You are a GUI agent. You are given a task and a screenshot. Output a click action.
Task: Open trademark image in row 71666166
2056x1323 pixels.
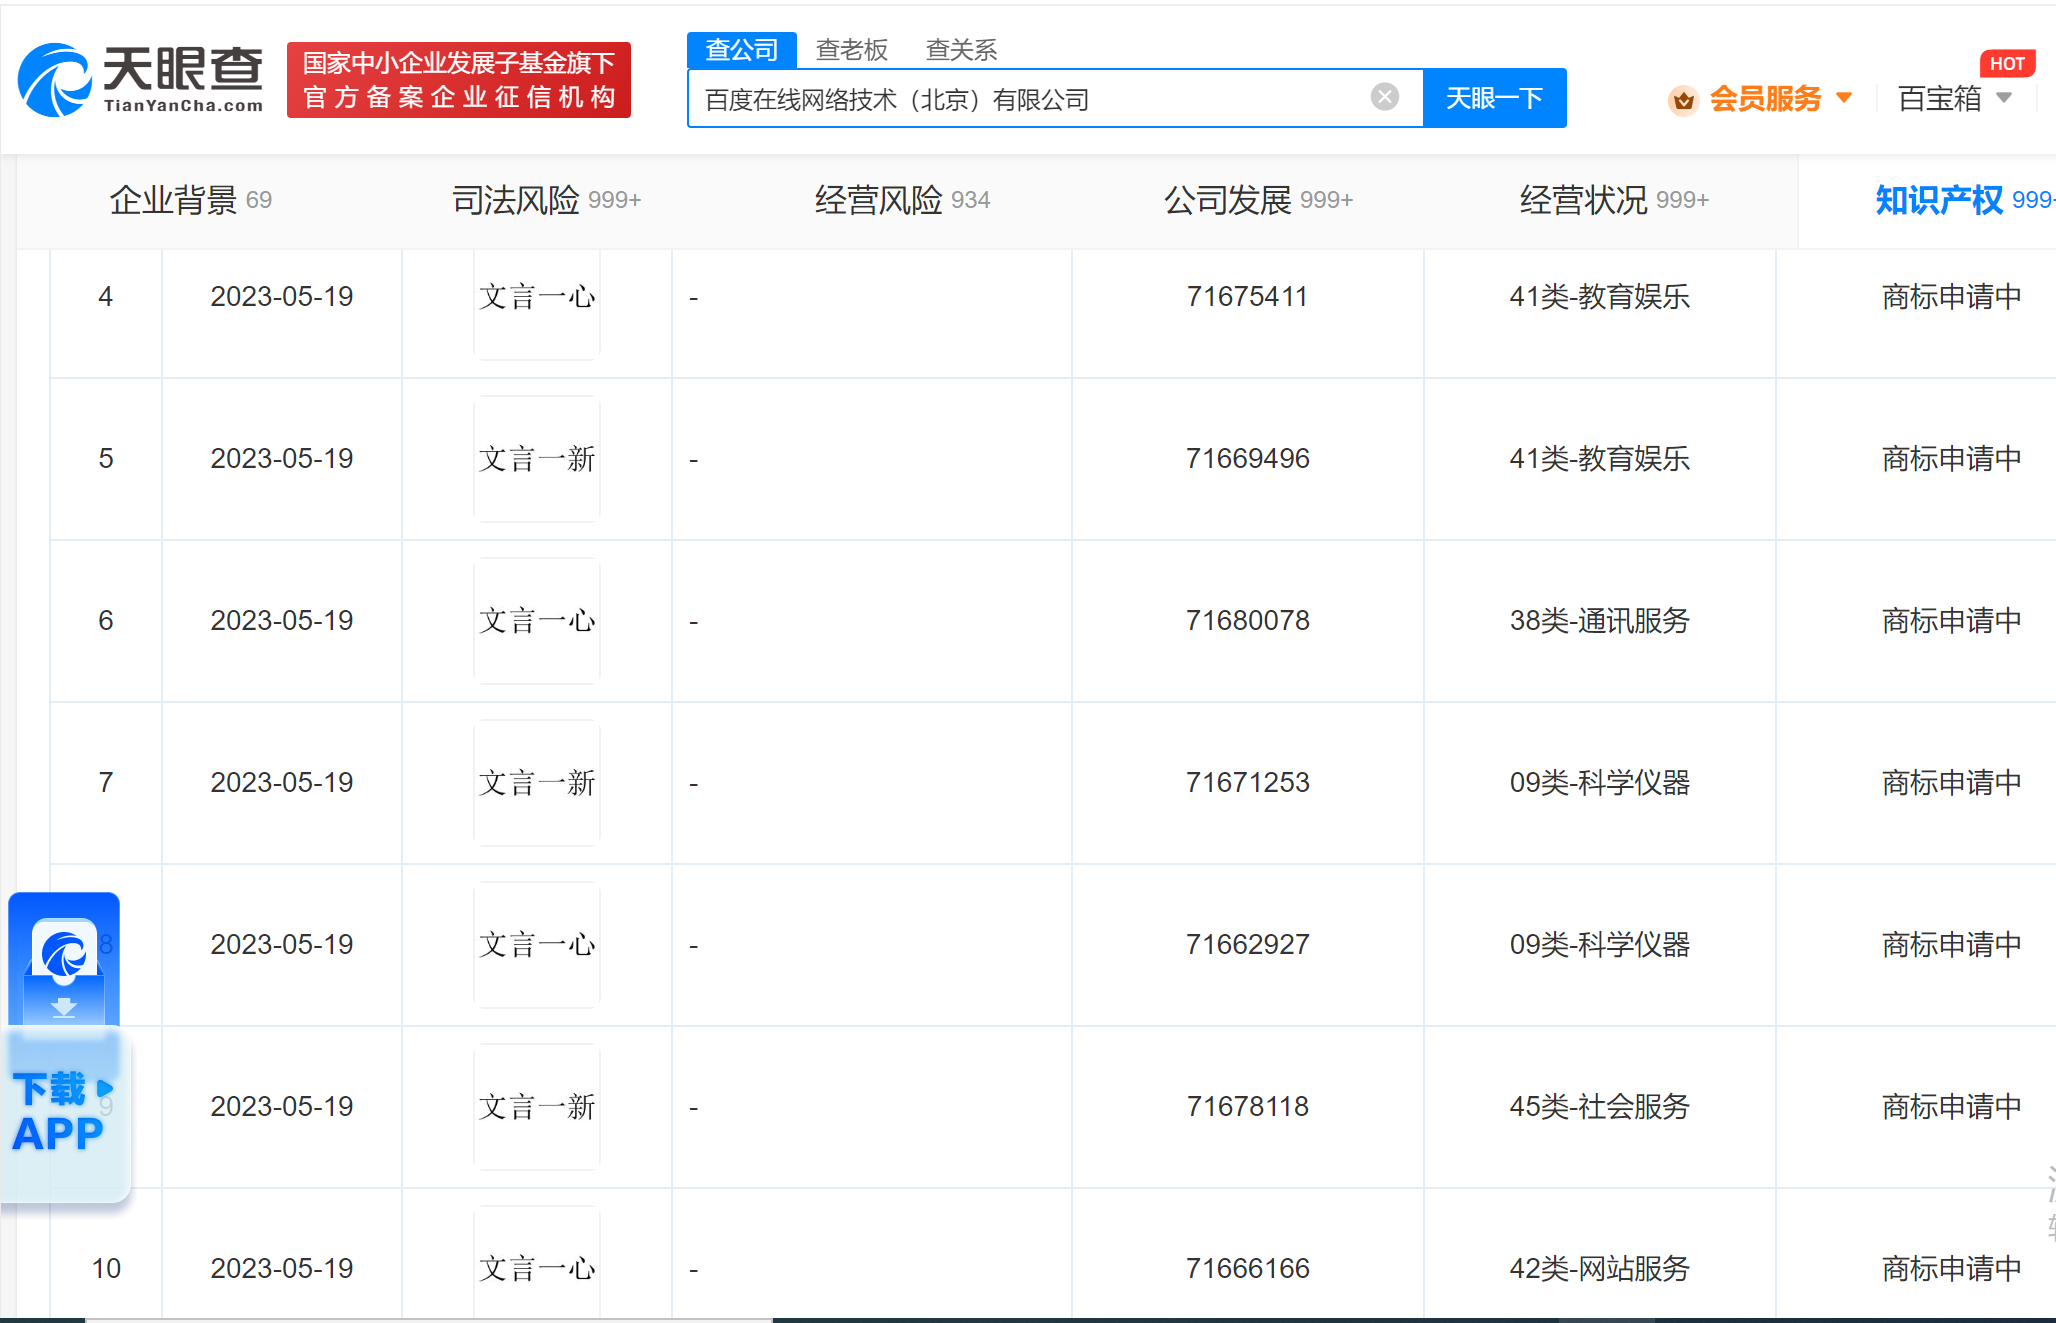click(x=537, y=1262)
